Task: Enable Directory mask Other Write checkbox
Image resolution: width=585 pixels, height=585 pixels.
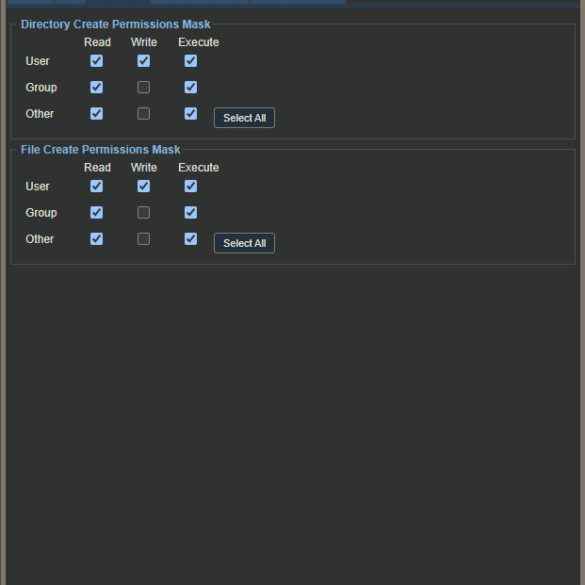Action: [x=144, y=113]
